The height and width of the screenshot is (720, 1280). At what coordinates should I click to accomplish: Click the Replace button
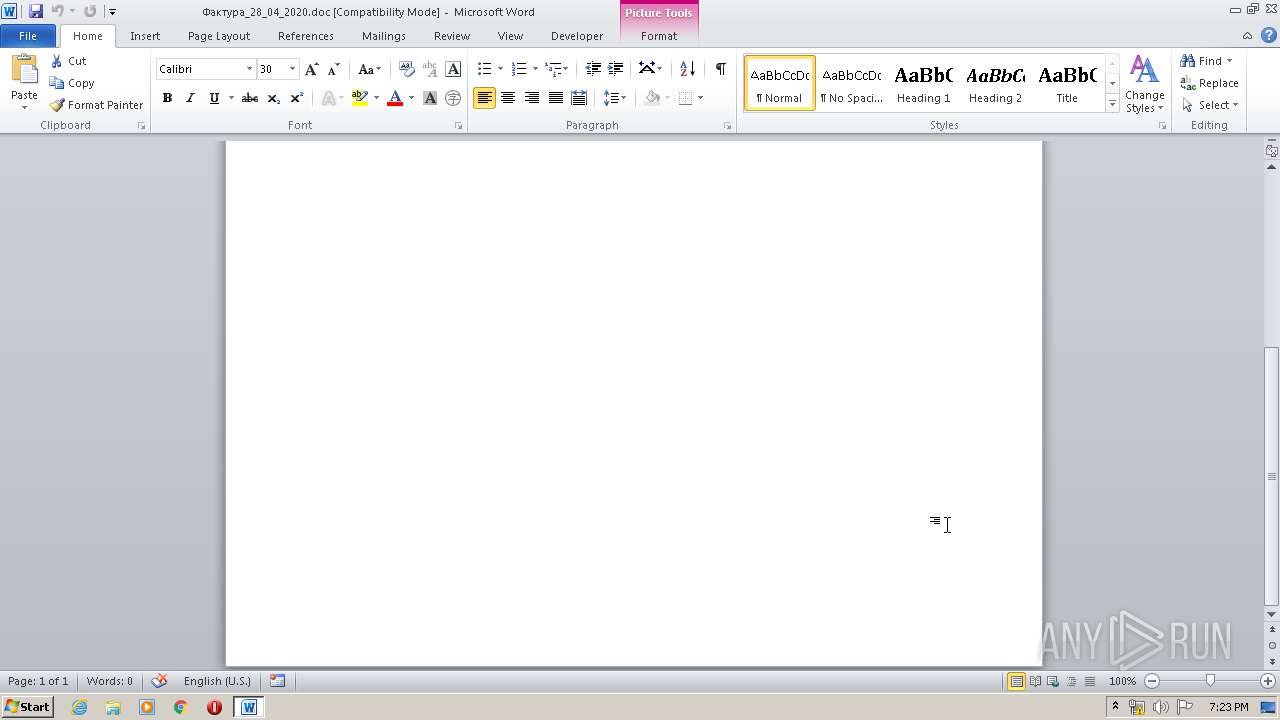coord(1209,83)
